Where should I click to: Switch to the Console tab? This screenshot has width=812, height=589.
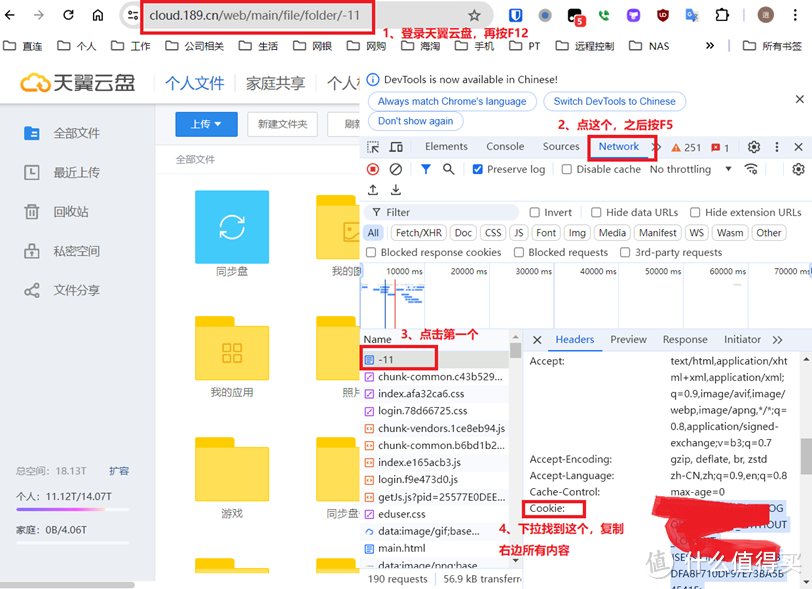pyautogui.click(x=505, y=147)
